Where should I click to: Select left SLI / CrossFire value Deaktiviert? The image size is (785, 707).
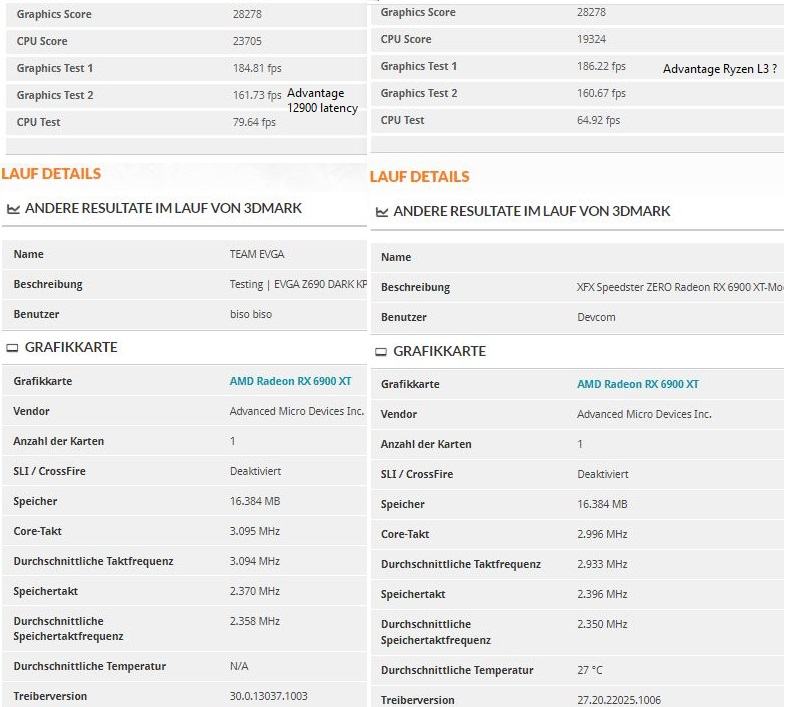click(255, 471)
